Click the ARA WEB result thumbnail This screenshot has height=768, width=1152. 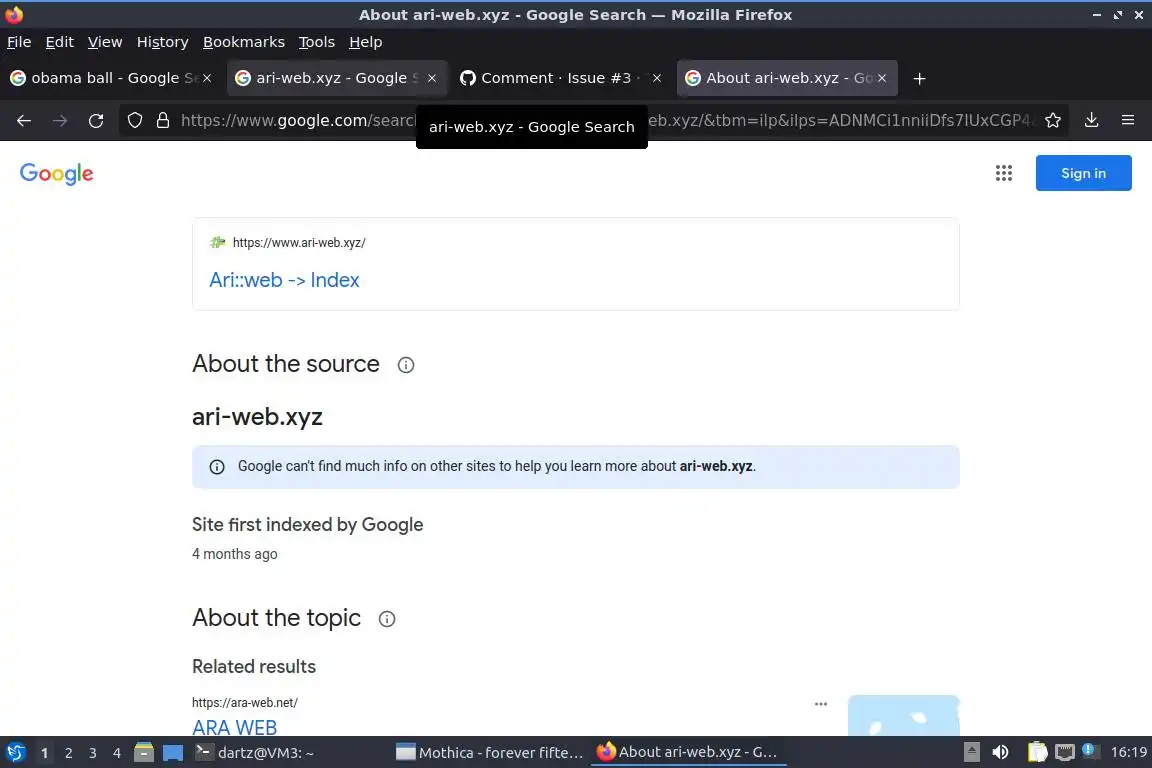tap(904, 715)
